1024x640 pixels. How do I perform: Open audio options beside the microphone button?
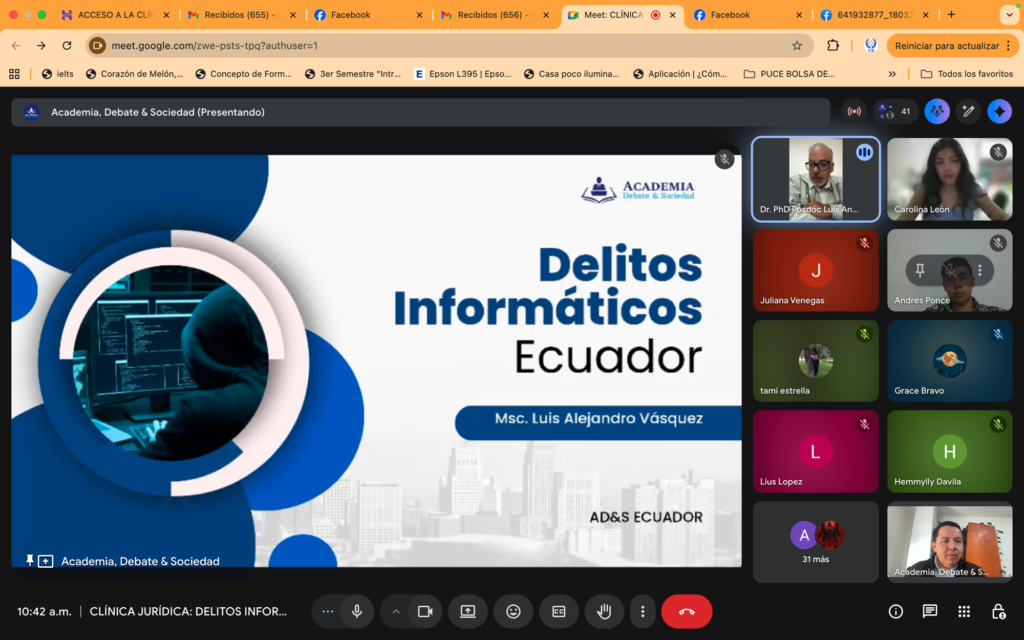tap(327, 611)
